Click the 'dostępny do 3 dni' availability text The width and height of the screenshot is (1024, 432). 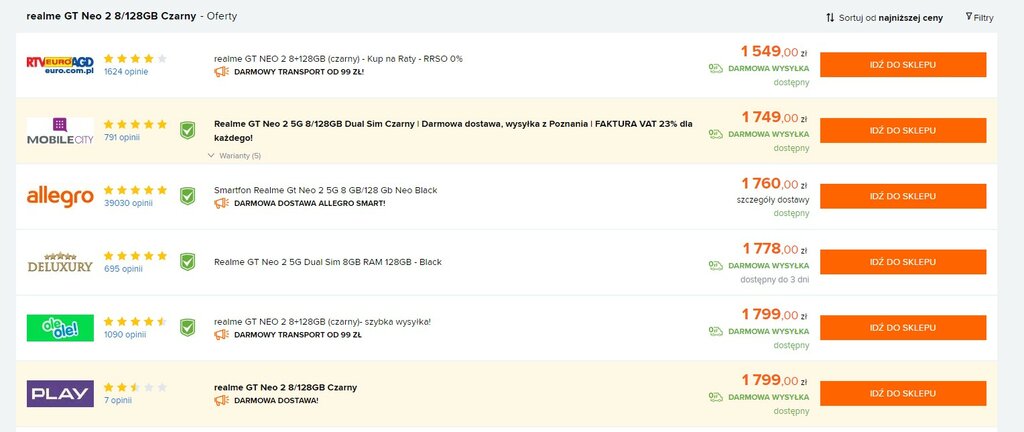775,279
